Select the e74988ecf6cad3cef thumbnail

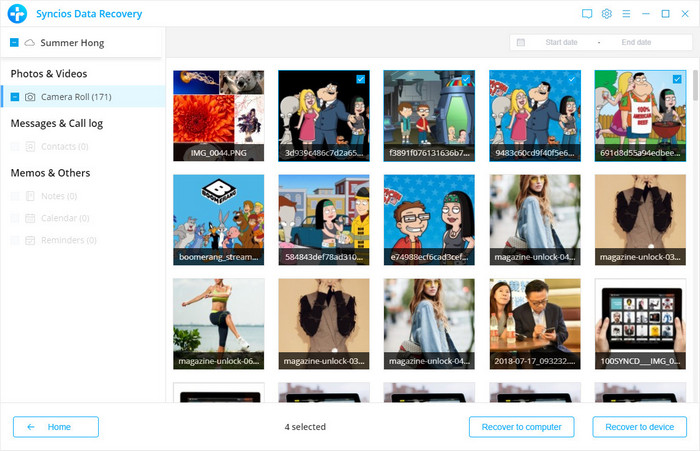(429, 220)
